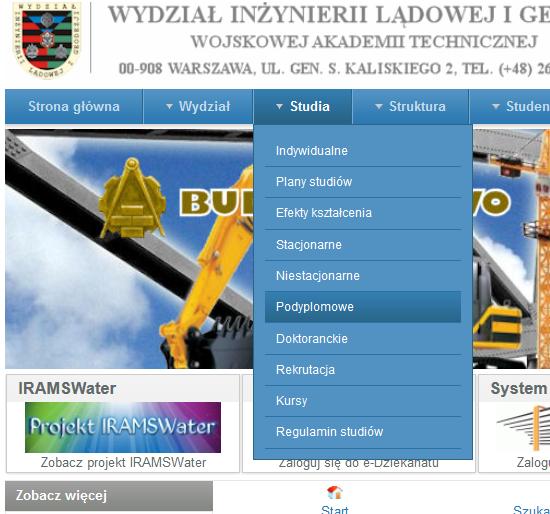
Task: Open the Strona główna menu item
Action: point(74,106)
